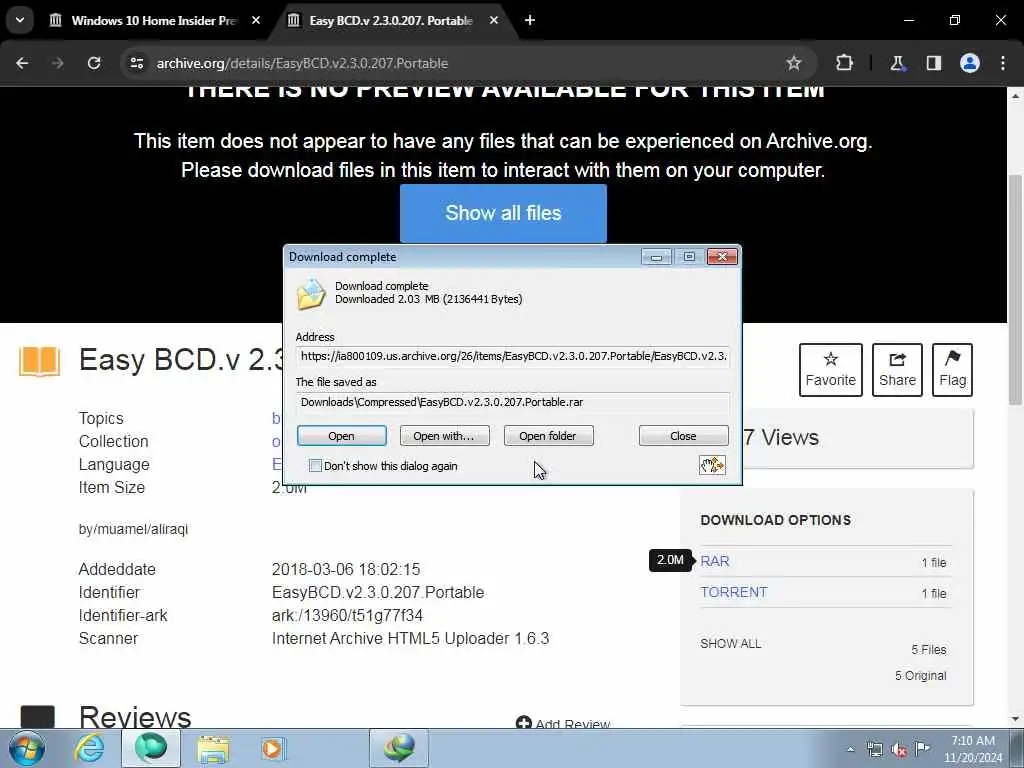Open the browser profile avatar
The width and height of the screenshot is (1024, 768).
[x=969, y=63]
